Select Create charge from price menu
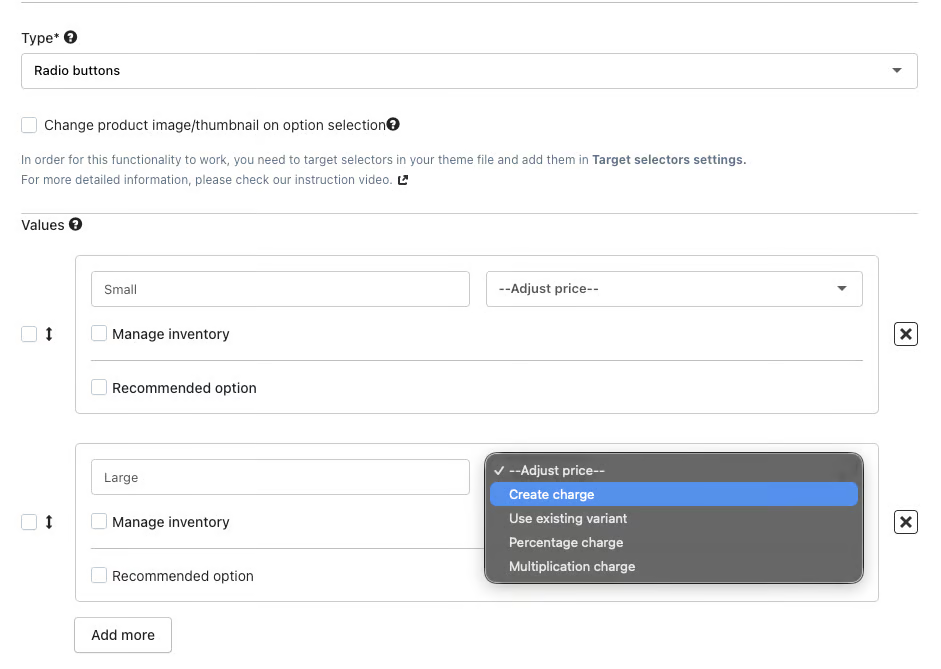The image size is (941, 669). pyautogui.click(x=552, y=494)
